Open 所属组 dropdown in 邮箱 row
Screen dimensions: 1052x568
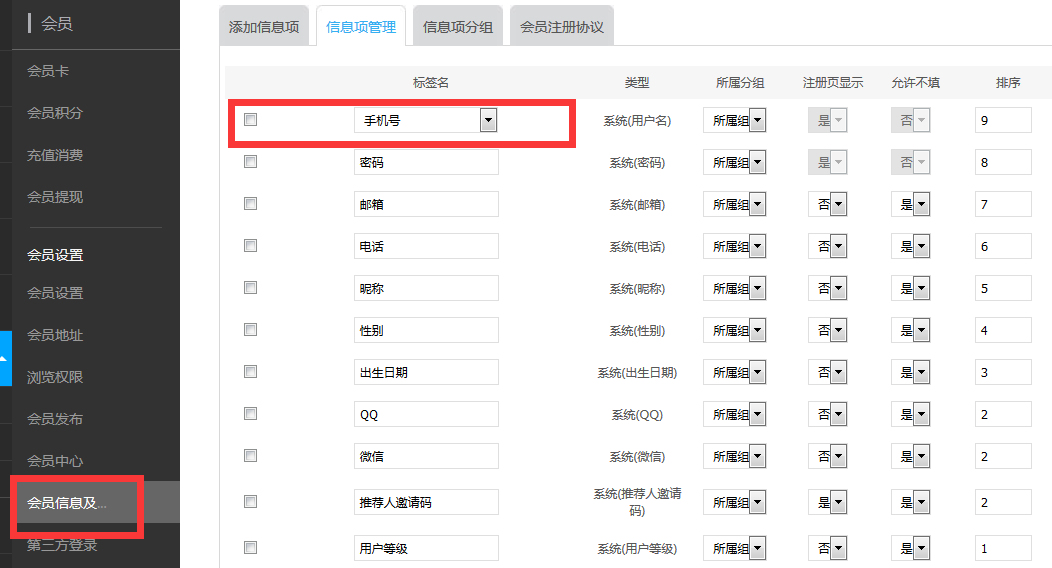click(735, 205)
